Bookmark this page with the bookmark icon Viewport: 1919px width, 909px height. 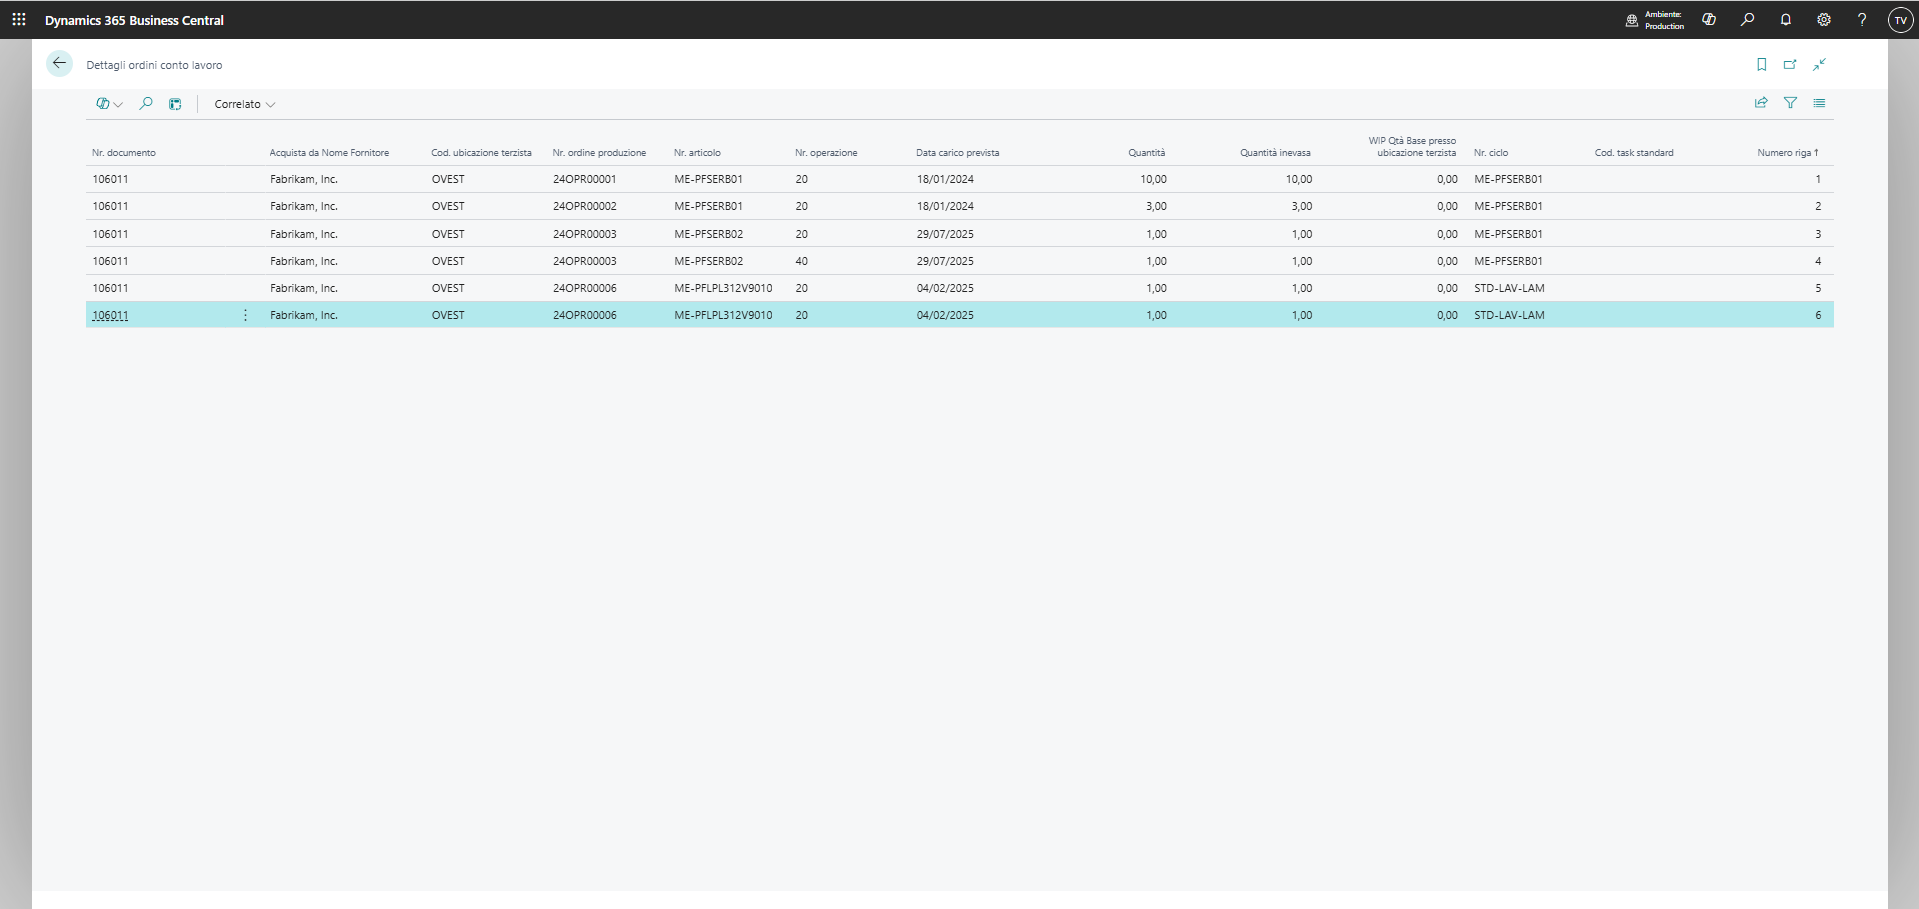(1761, 65)
